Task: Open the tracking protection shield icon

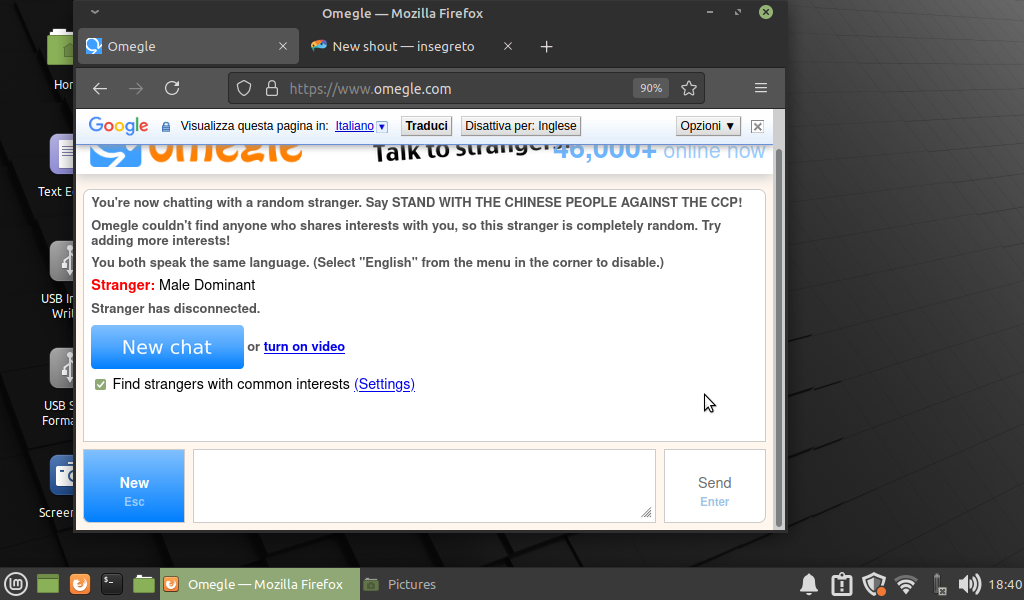Action: pyautogui.click(x=244, y=88)
